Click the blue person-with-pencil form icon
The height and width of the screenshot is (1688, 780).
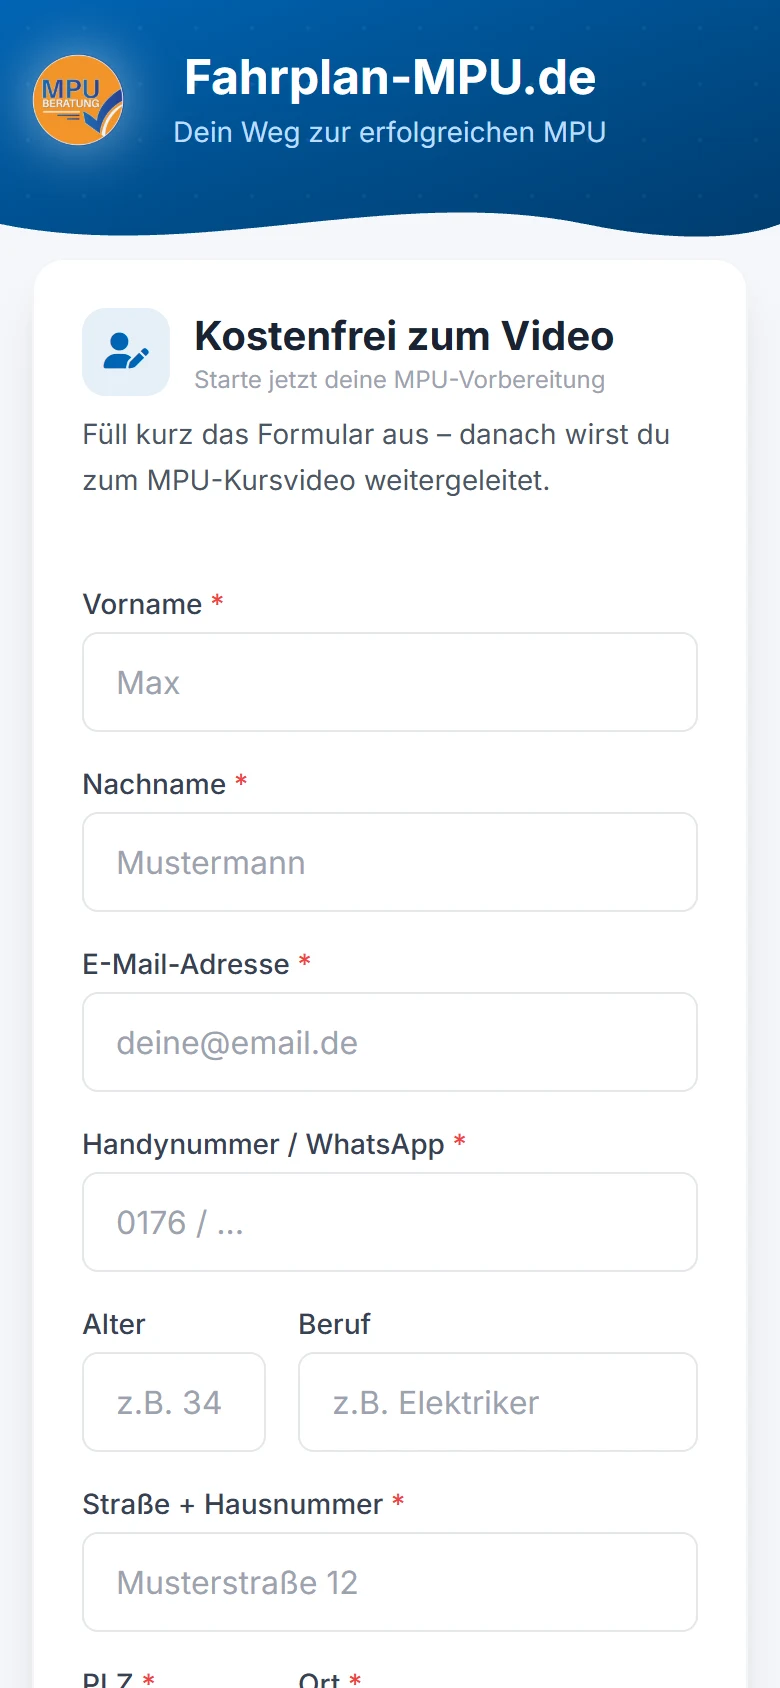125,352
